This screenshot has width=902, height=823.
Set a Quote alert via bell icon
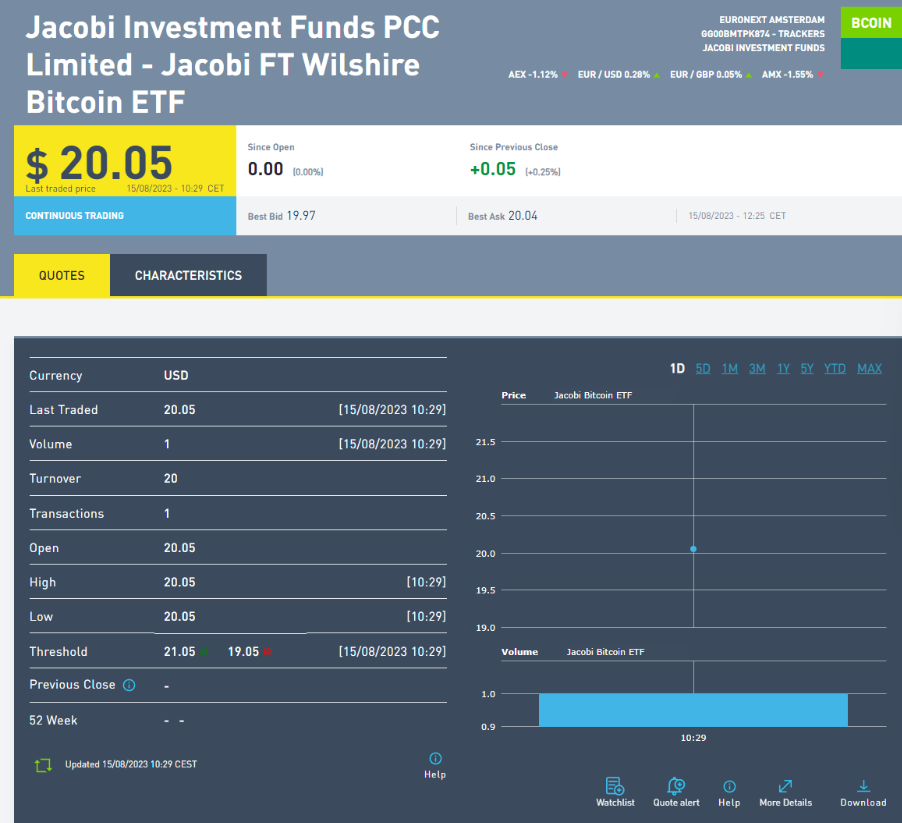point(675,787)
